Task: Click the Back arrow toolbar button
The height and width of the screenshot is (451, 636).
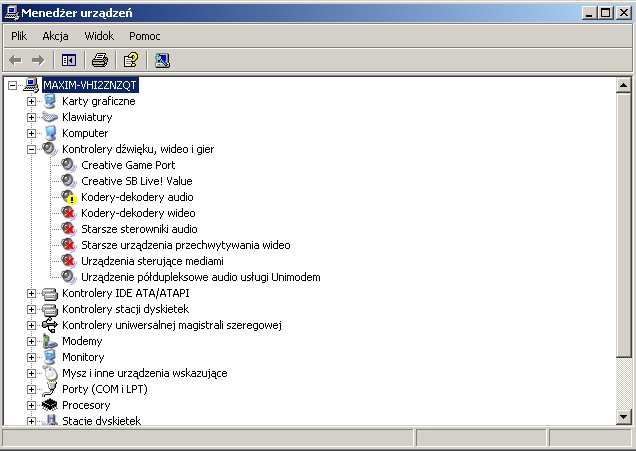Action: tap(15, 60)
